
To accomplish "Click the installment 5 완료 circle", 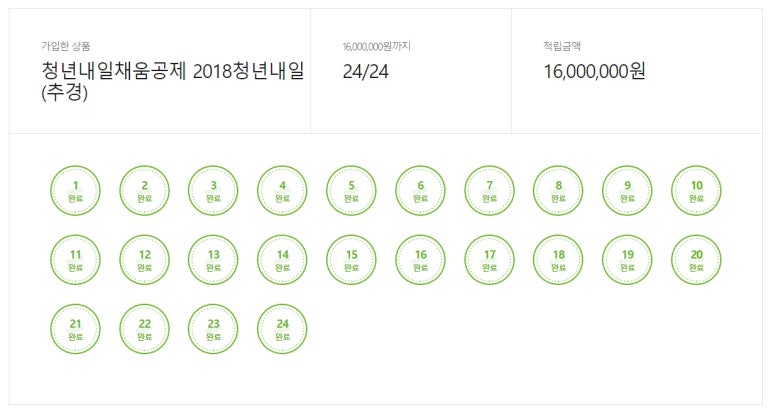I will click(x=352, y=191).
